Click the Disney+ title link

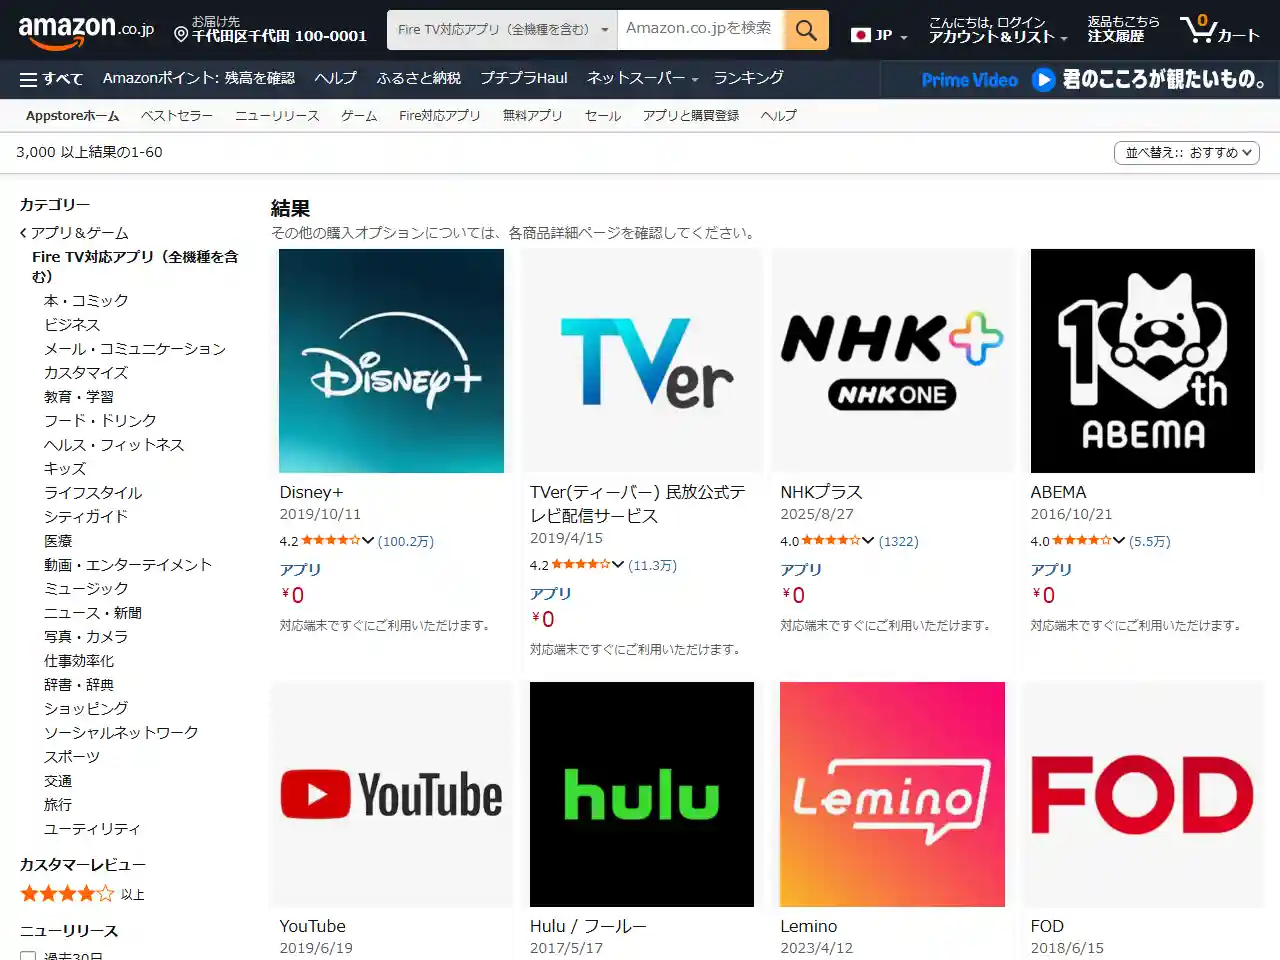click(311, 492)
